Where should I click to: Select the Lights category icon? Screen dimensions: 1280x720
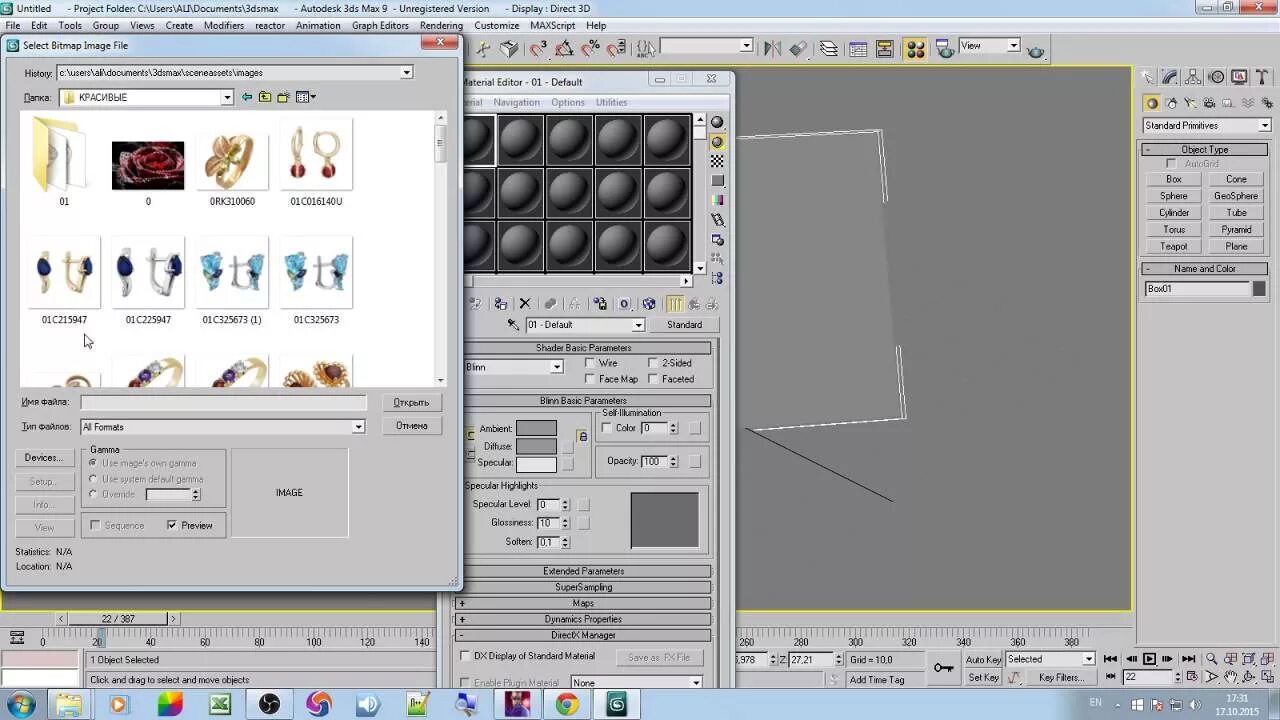tap(1190, 103)
